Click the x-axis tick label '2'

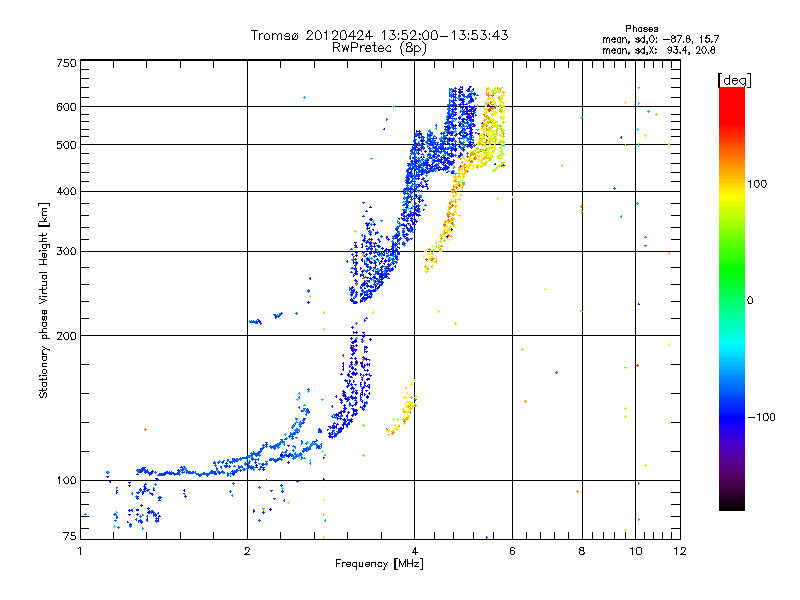pos(247,551)
